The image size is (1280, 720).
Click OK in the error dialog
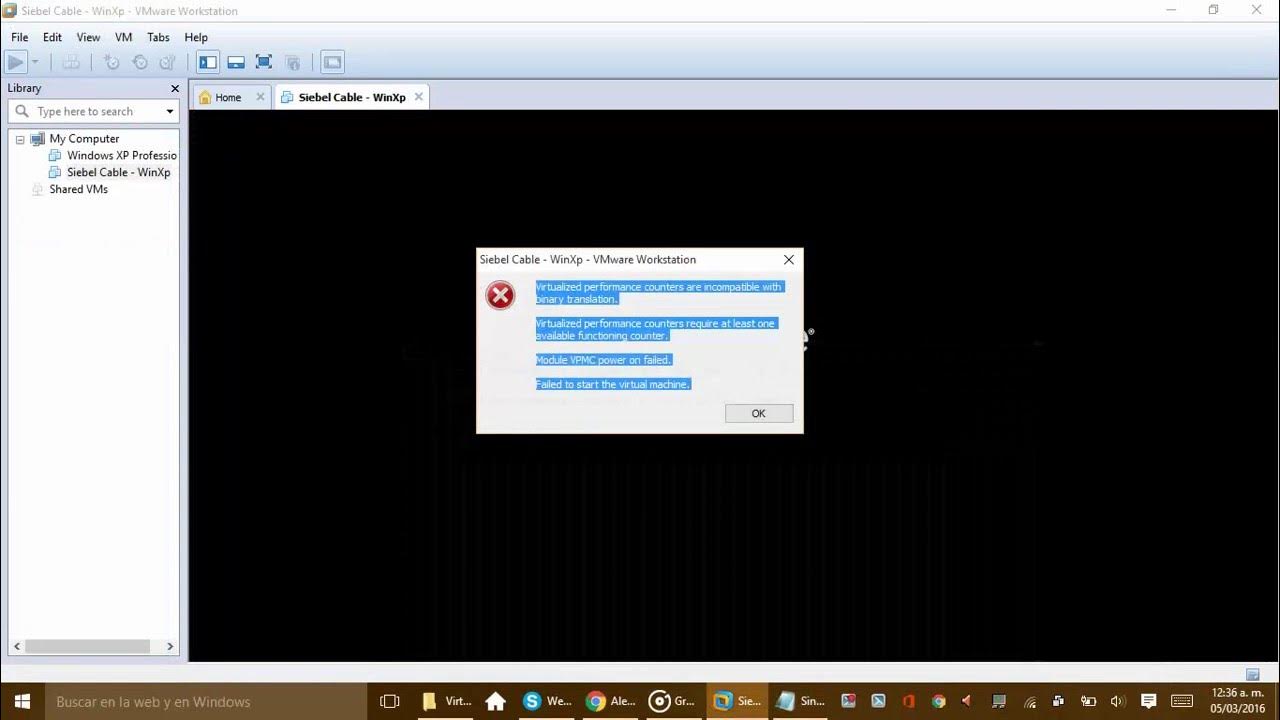click(759, 413)
